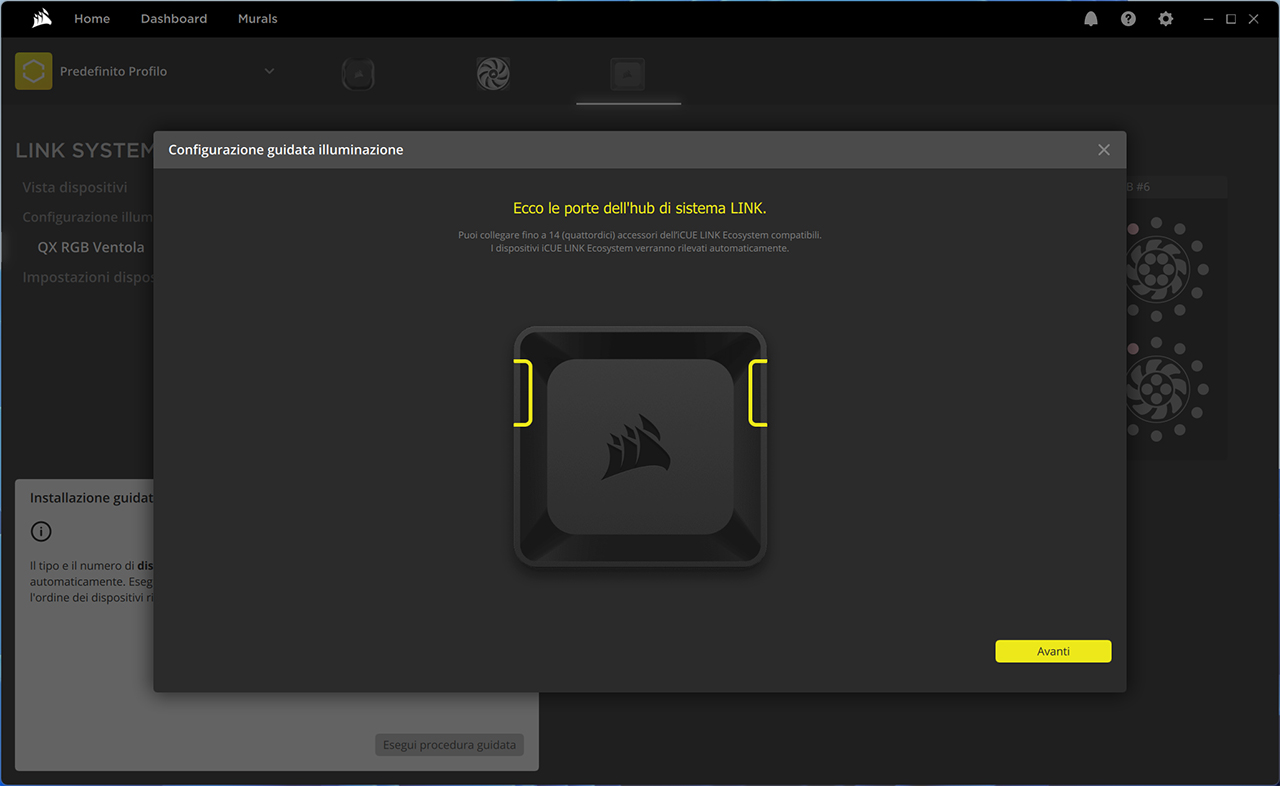The height and width of the screenshot is (786, 1280).
Task: Maximize the iCUE window
Action: 1231,19
